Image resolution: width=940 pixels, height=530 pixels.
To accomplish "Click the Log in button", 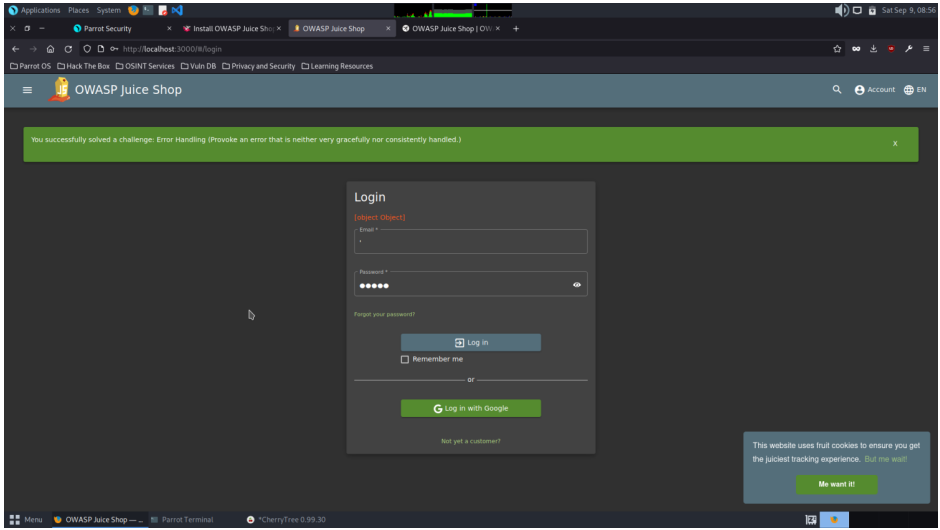I will click(471, 342).
